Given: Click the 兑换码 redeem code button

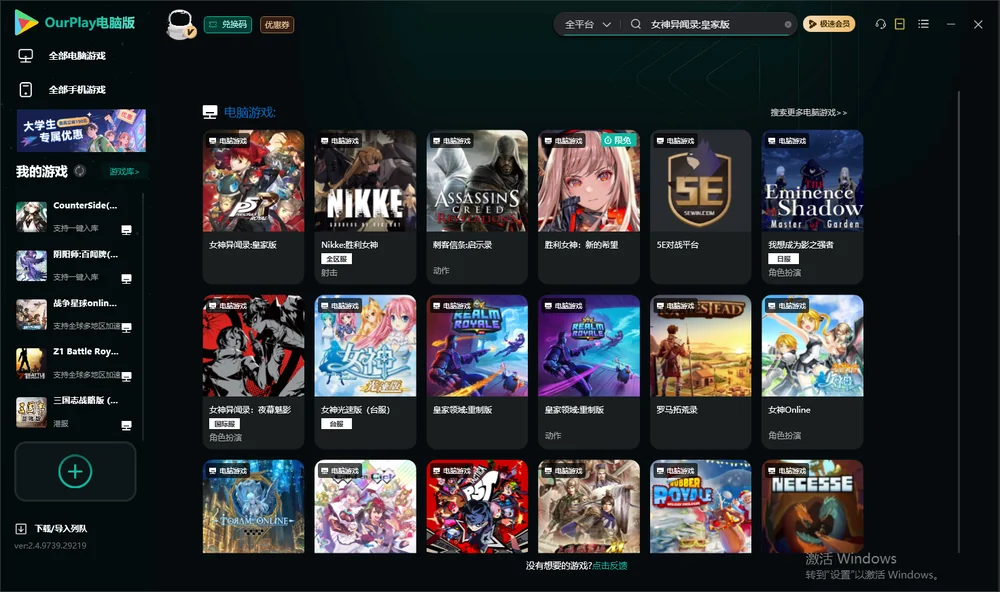Looking at the screenshot, I should pyautogui.click(x=228, y=24).
